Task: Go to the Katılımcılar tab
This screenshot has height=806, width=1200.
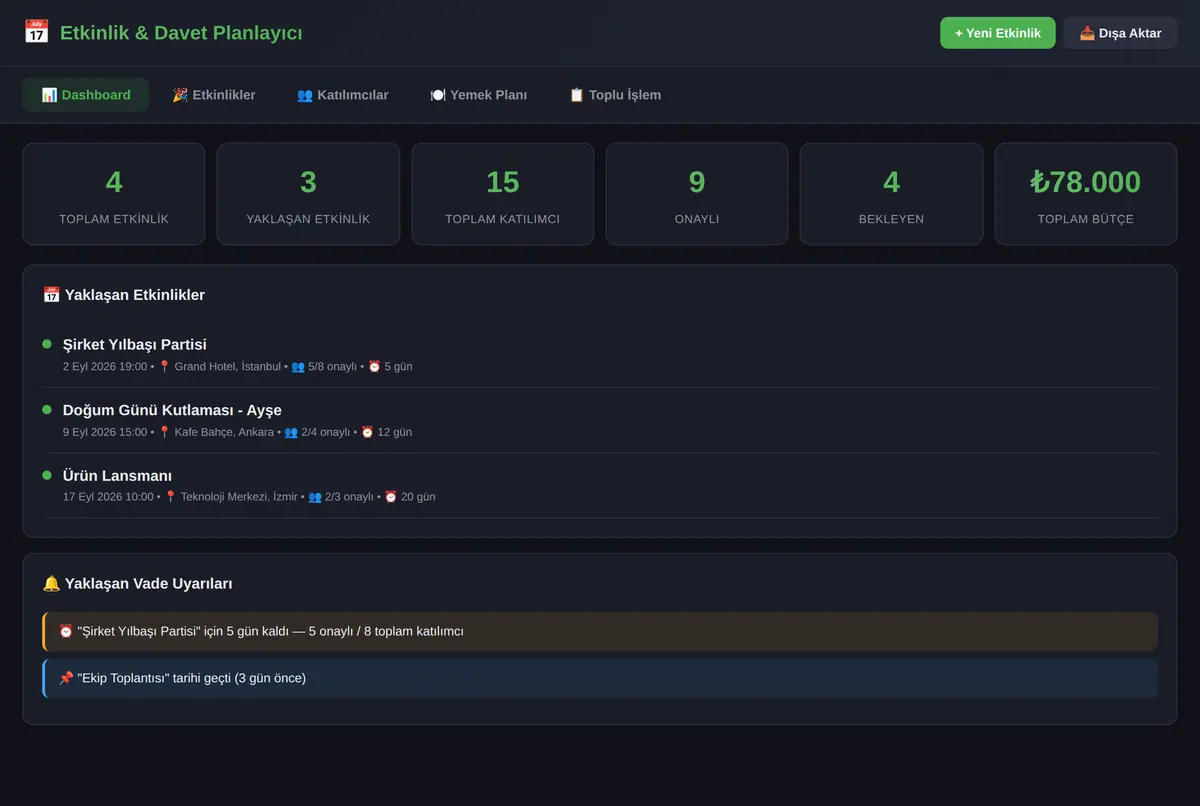Action: click(x=343, y=95)
